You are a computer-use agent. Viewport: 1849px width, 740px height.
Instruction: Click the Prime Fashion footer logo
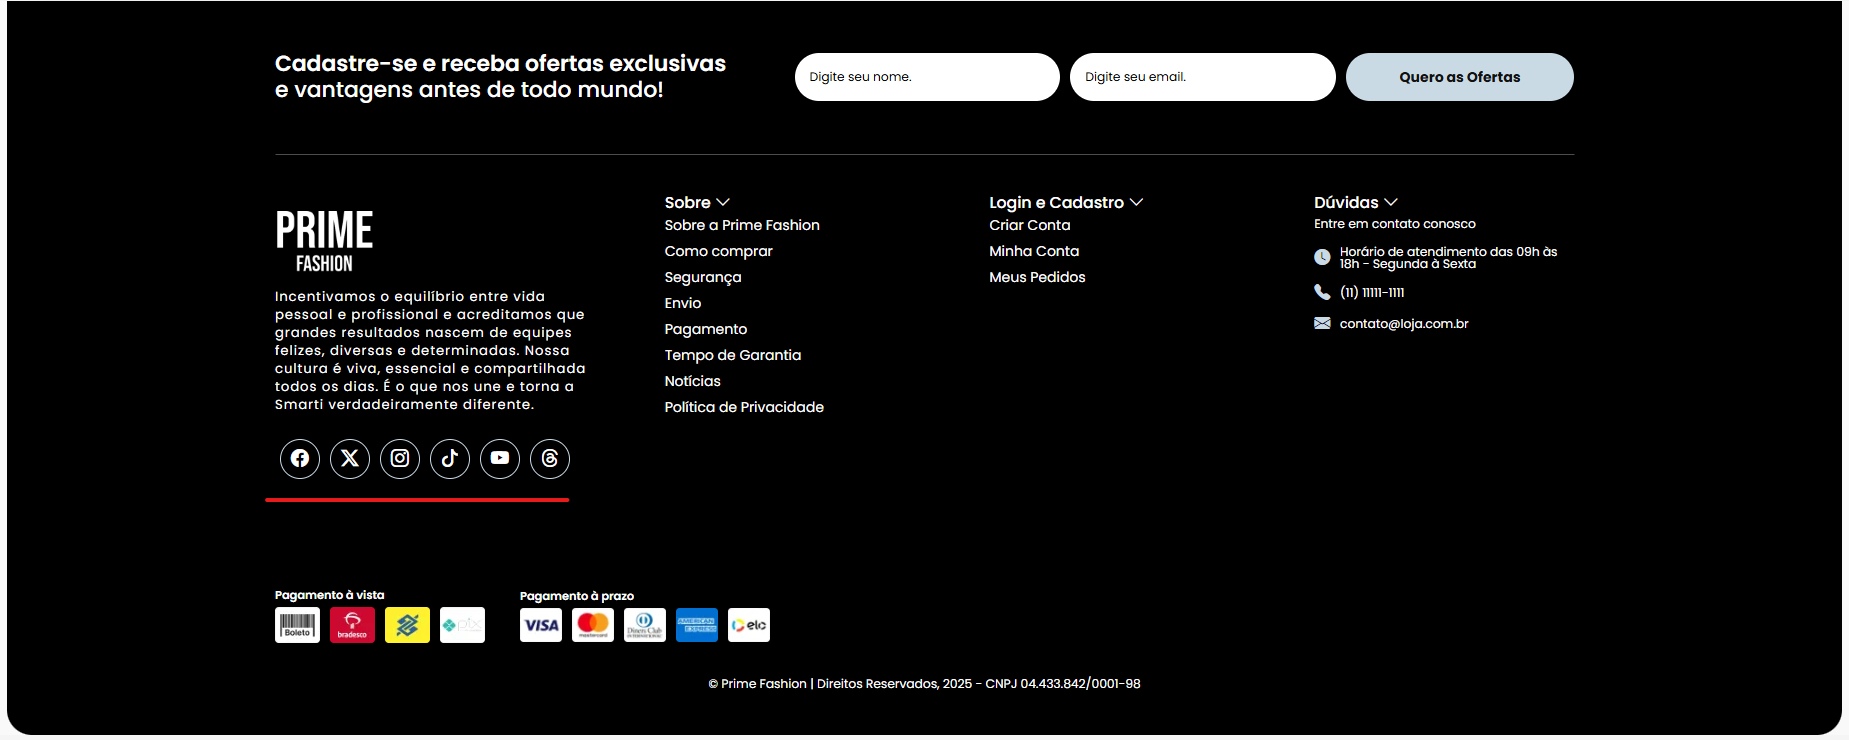(x=324, y=241)
